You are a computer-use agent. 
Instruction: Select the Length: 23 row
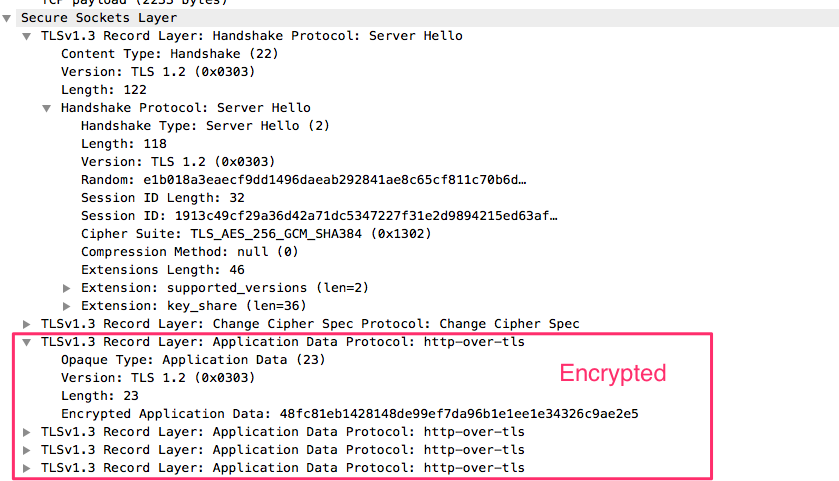tap(101, 396)
